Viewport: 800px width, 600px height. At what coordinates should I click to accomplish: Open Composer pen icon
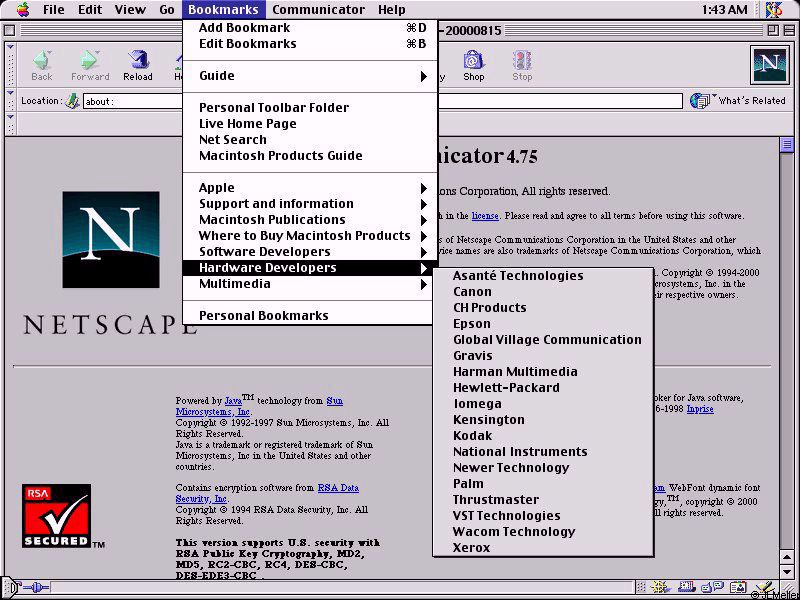[764, 587]
